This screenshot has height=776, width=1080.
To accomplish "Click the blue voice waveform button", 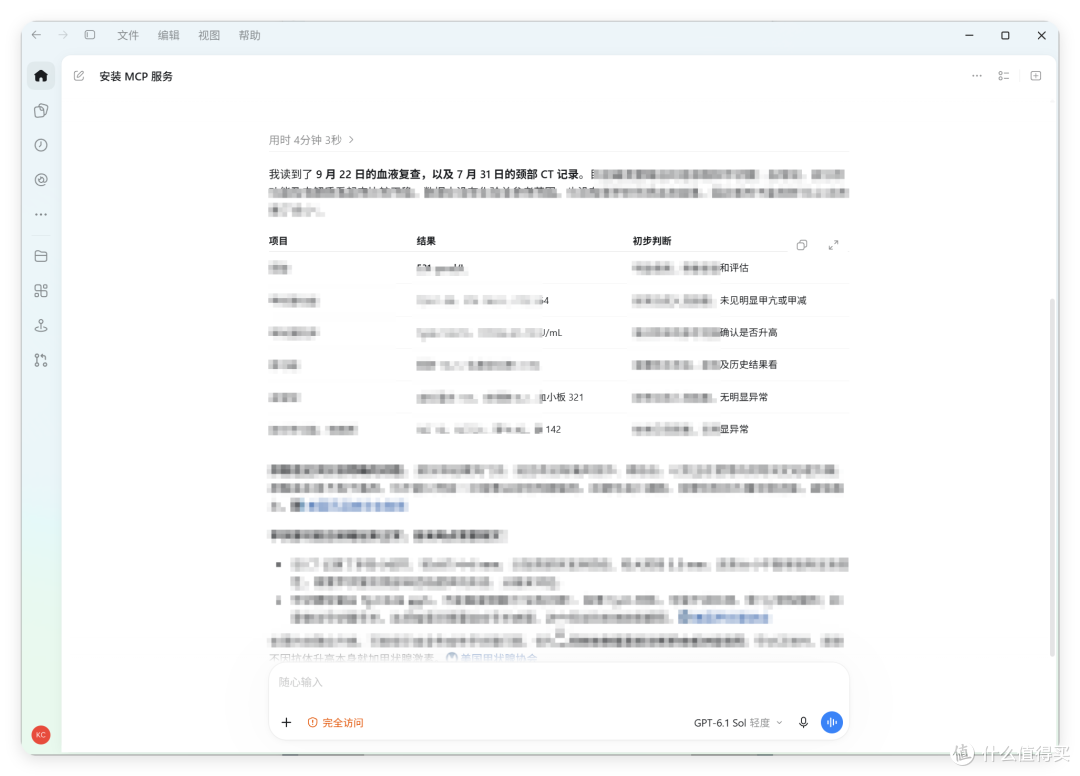I will [831, 722].
